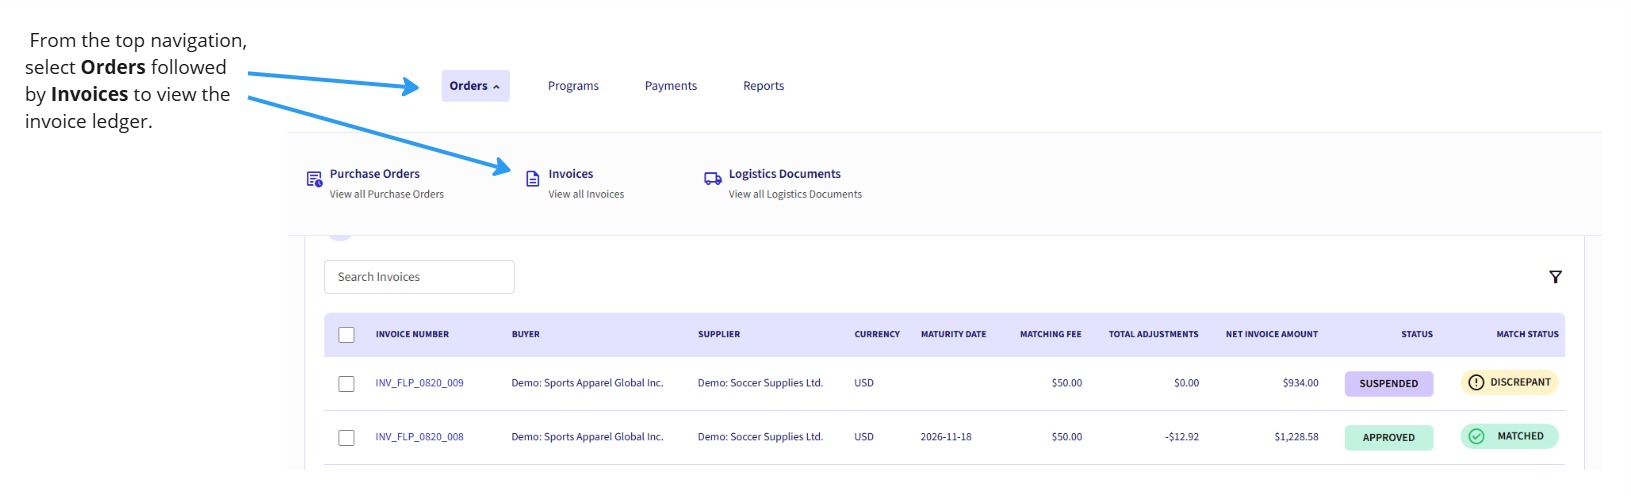Open invoice INV_FLP_0820_009
This screenshot has width=1631, height=496.
coord(419,383)
